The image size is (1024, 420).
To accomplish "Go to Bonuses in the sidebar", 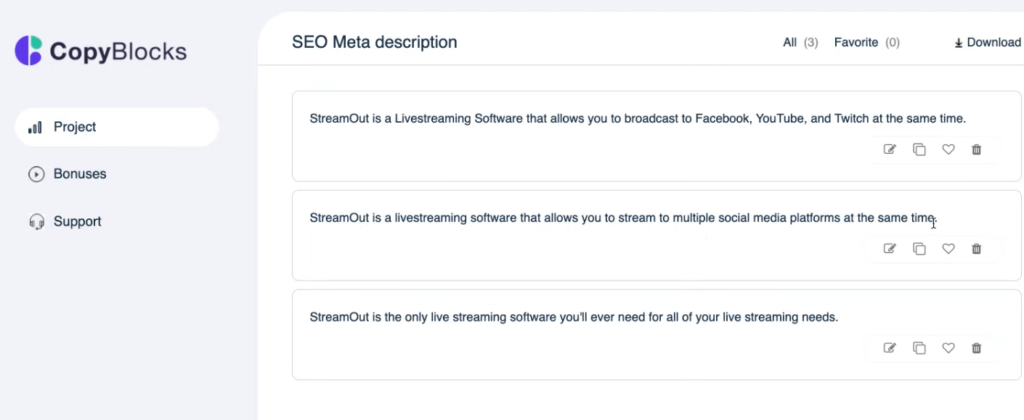I will 80,174.
